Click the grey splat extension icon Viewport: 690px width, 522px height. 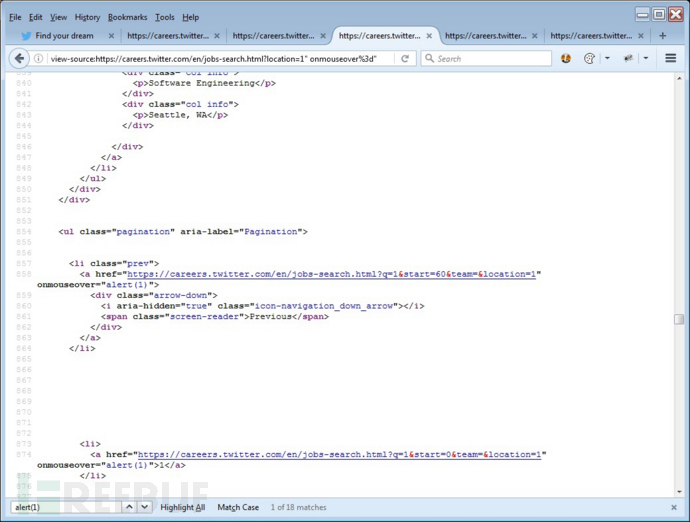click(628, 58)
